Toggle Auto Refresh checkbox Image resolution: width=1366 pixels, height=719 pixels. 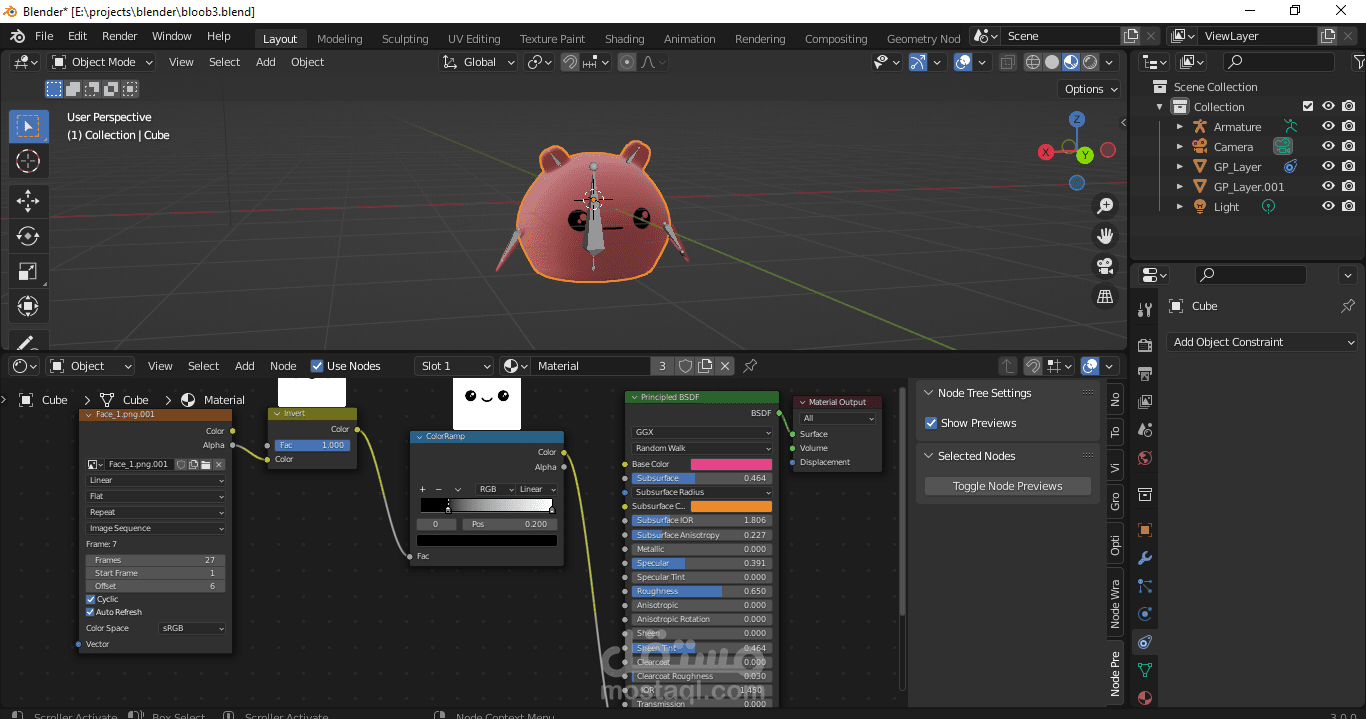coord(91,612)
